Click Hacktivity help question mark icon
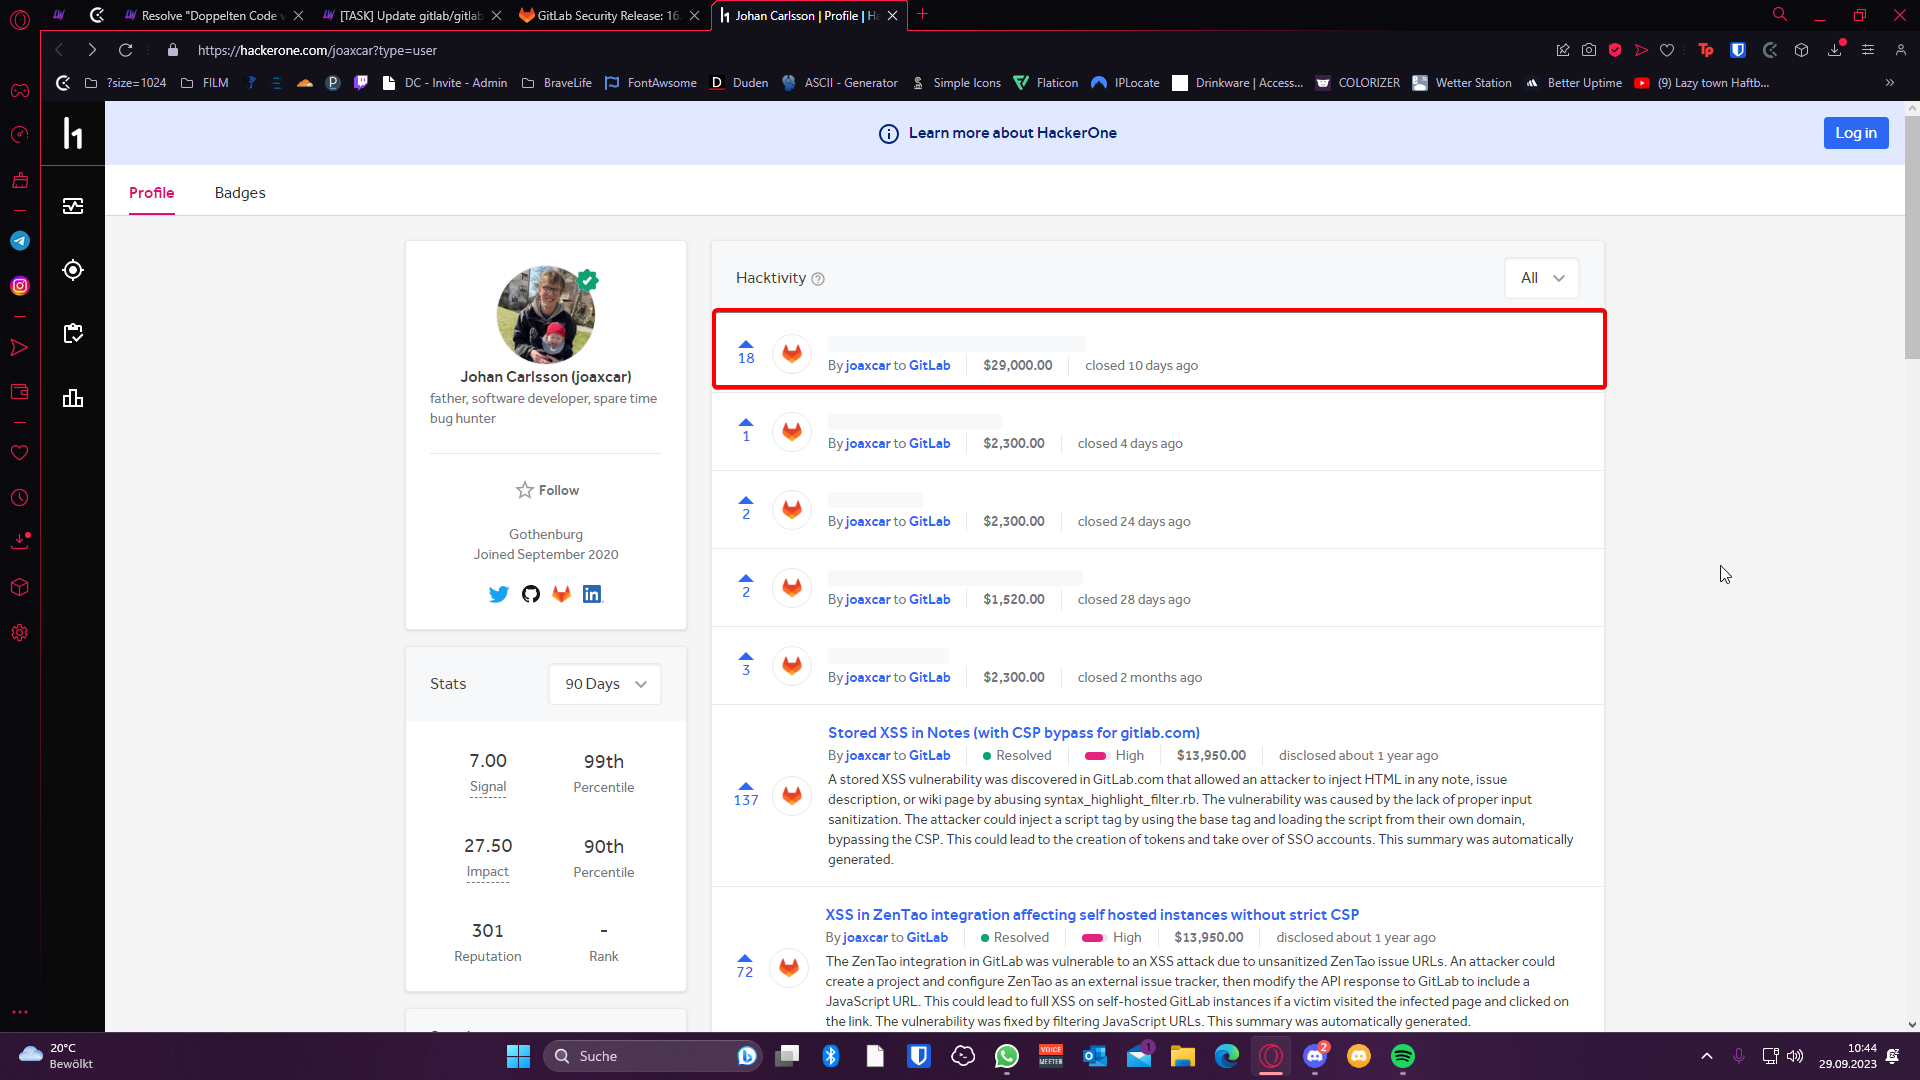1920x1080 pixels. pos(818,279)
